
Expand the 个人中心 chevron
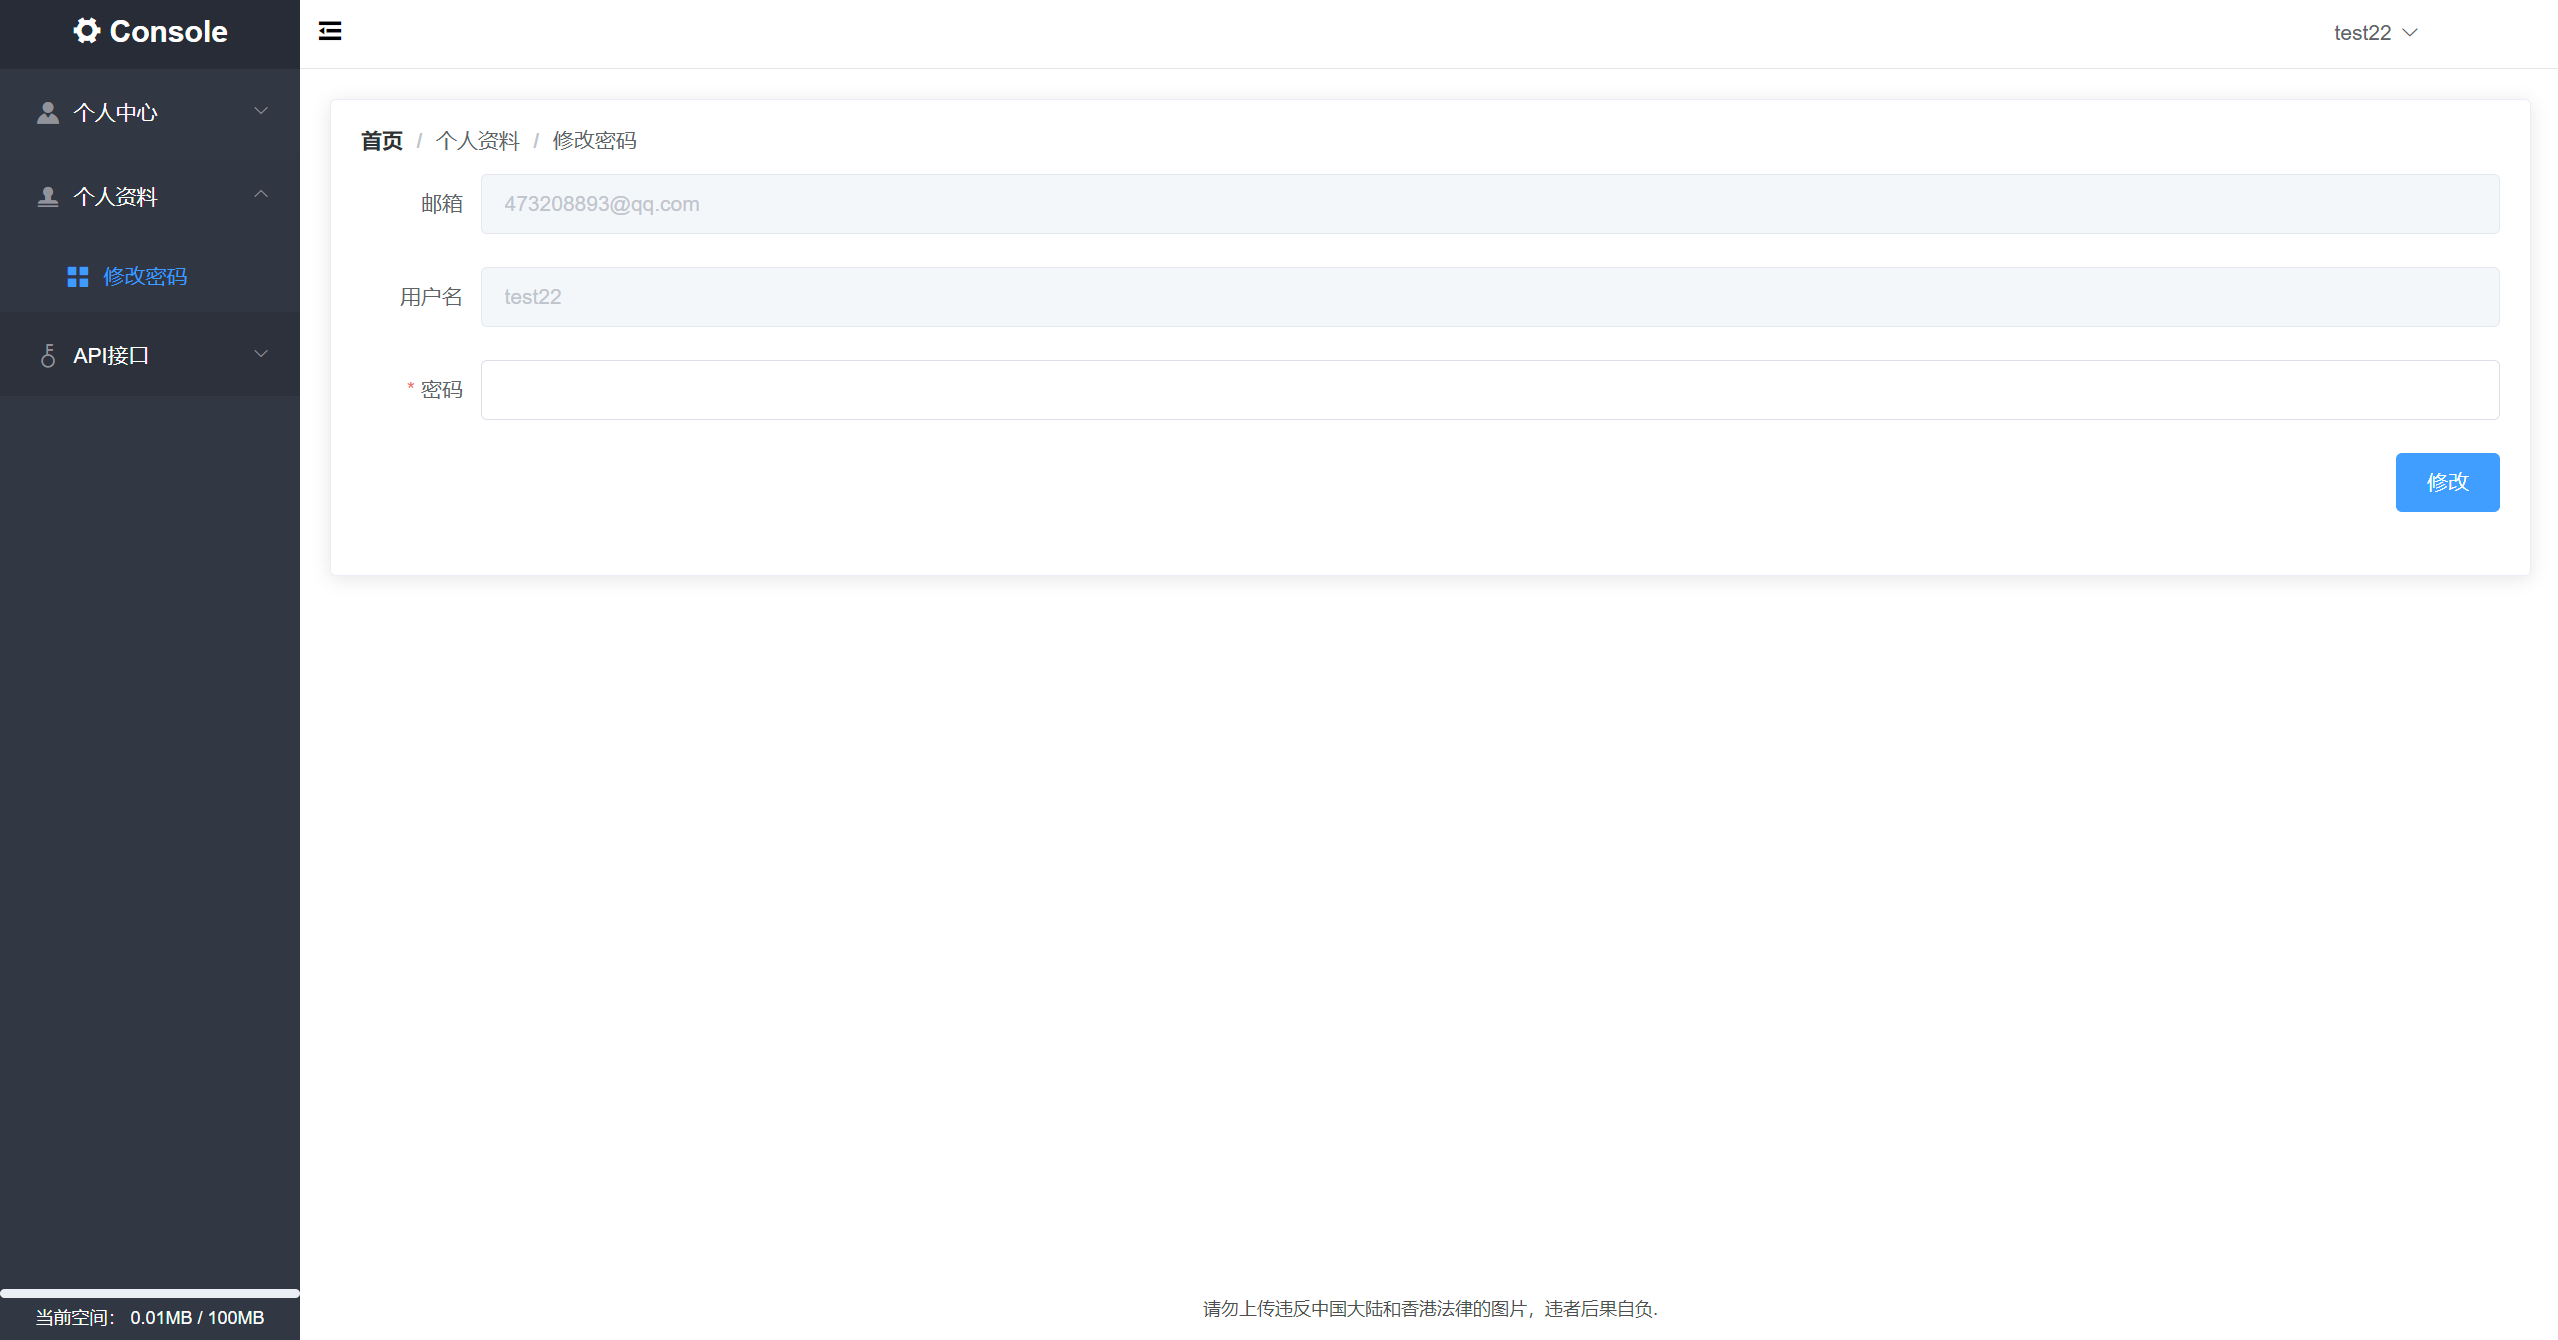pyautogui.click(x=261, y=111)
